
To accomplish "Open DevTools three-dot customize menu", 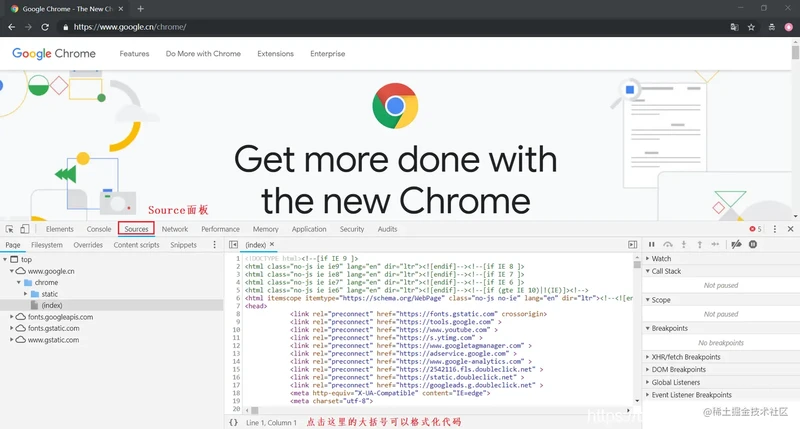I will [x=774, y=229].
